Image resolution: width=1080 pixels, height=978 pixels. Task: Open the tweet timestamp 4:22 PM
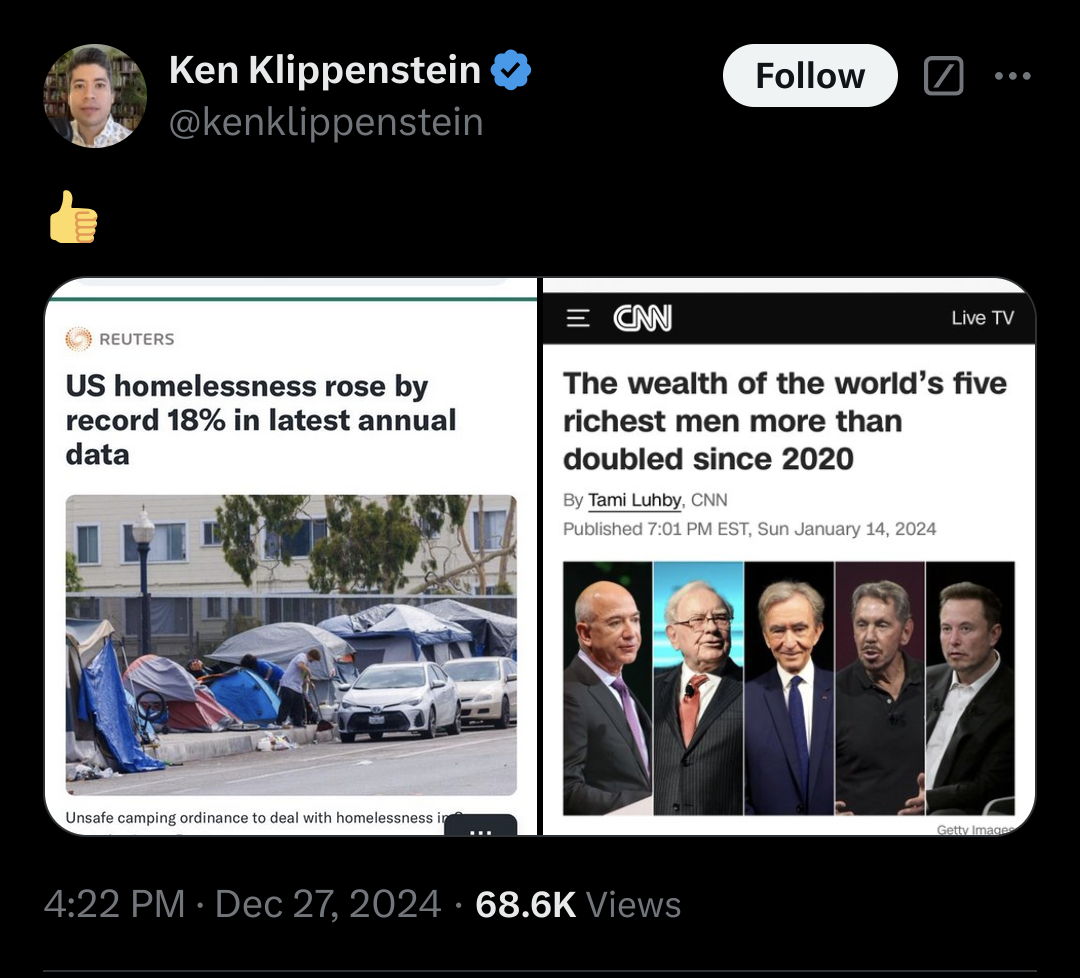pos(114,904)
